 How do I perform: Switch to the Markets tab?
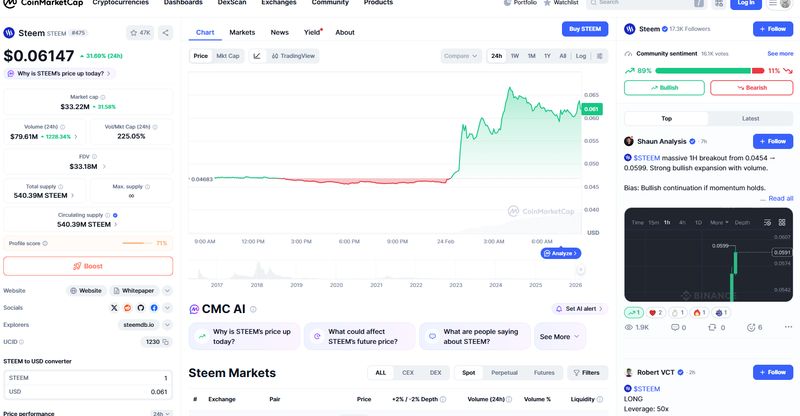242,32
